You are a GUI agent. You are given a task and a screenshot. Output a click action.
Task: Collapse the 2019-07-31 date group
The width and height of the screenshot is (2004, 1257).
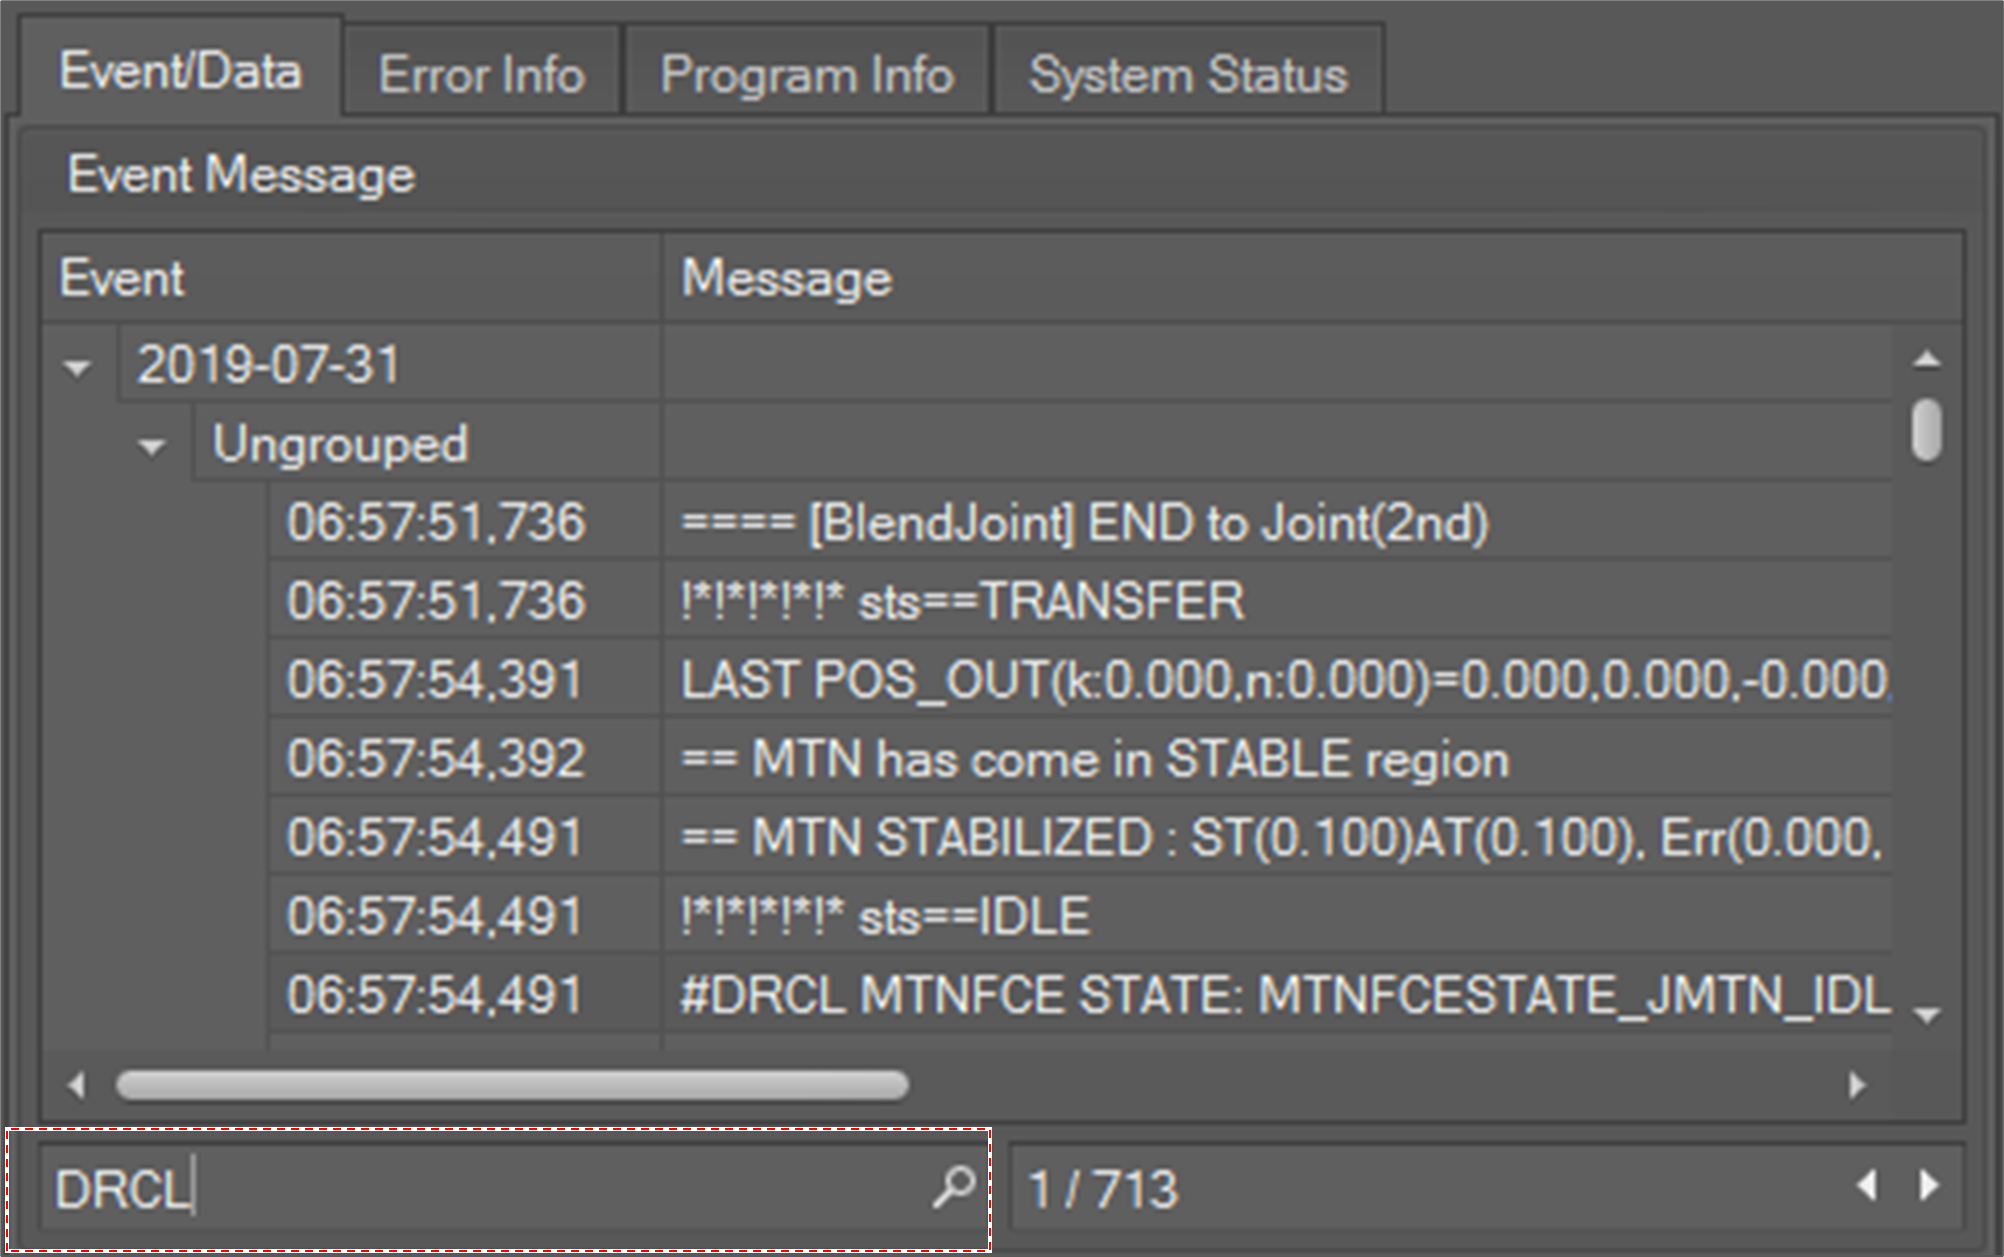coord(77,367)
